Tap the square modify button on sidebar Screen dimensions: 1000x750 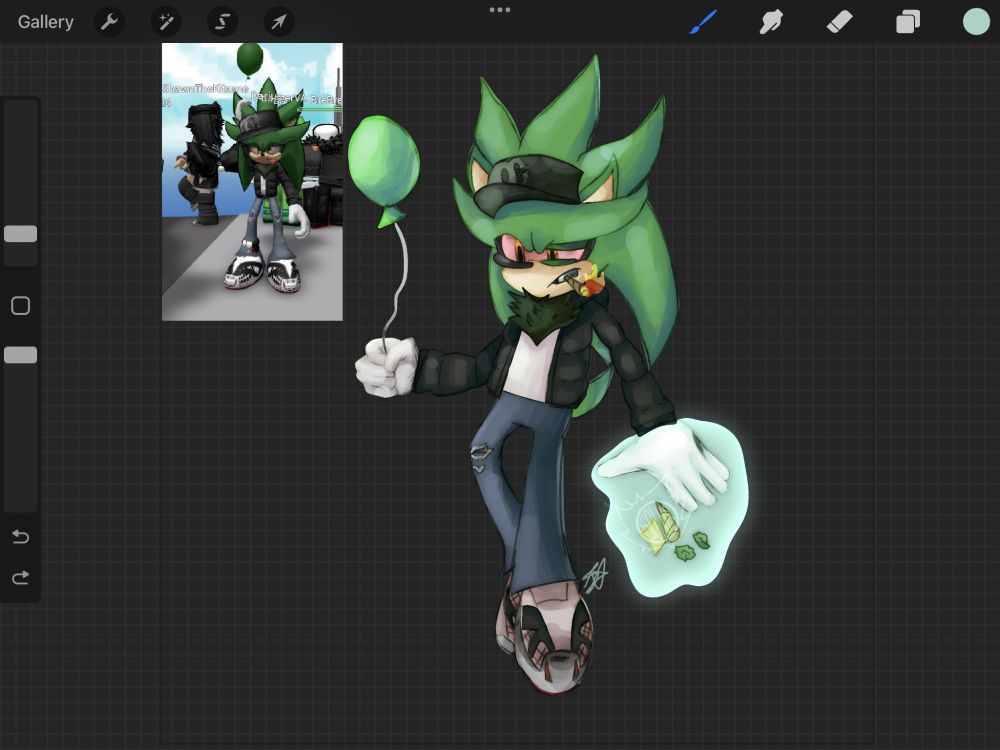pyautogui.click(x=20, y=305)
